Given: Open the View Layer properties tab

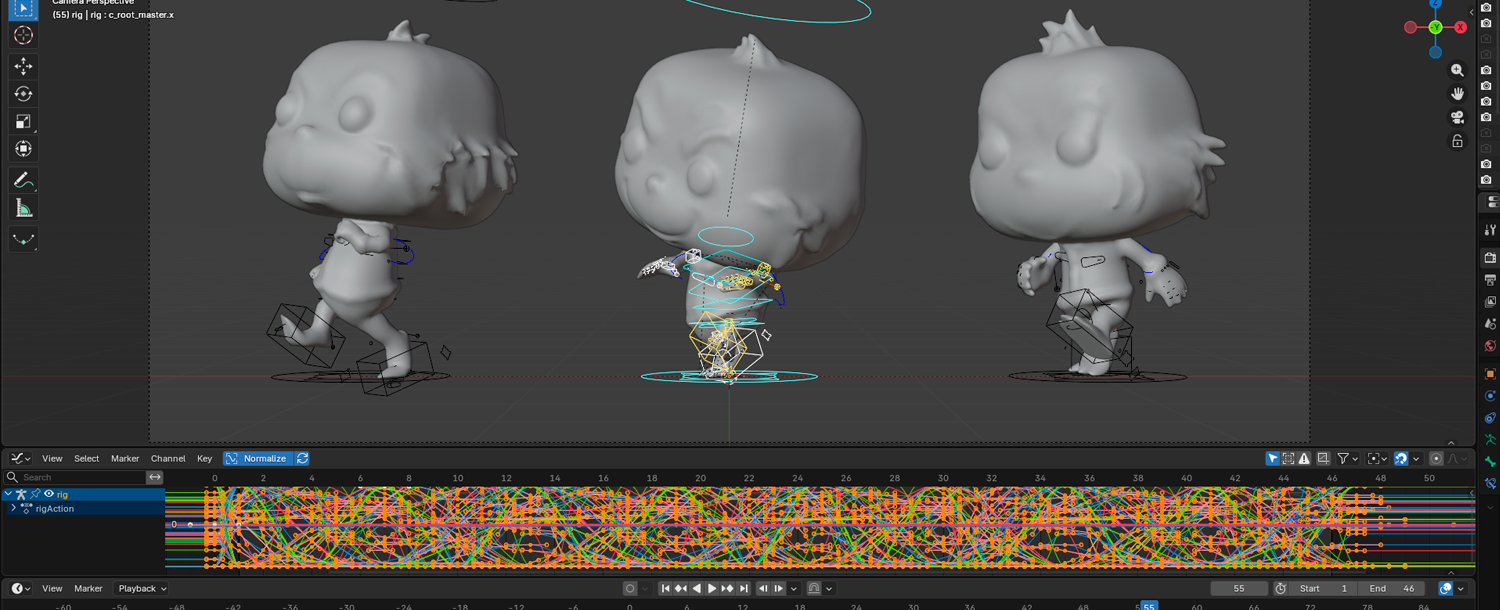Looking at the screenshot, I should pyautogui.click(x=1490, y=302).
